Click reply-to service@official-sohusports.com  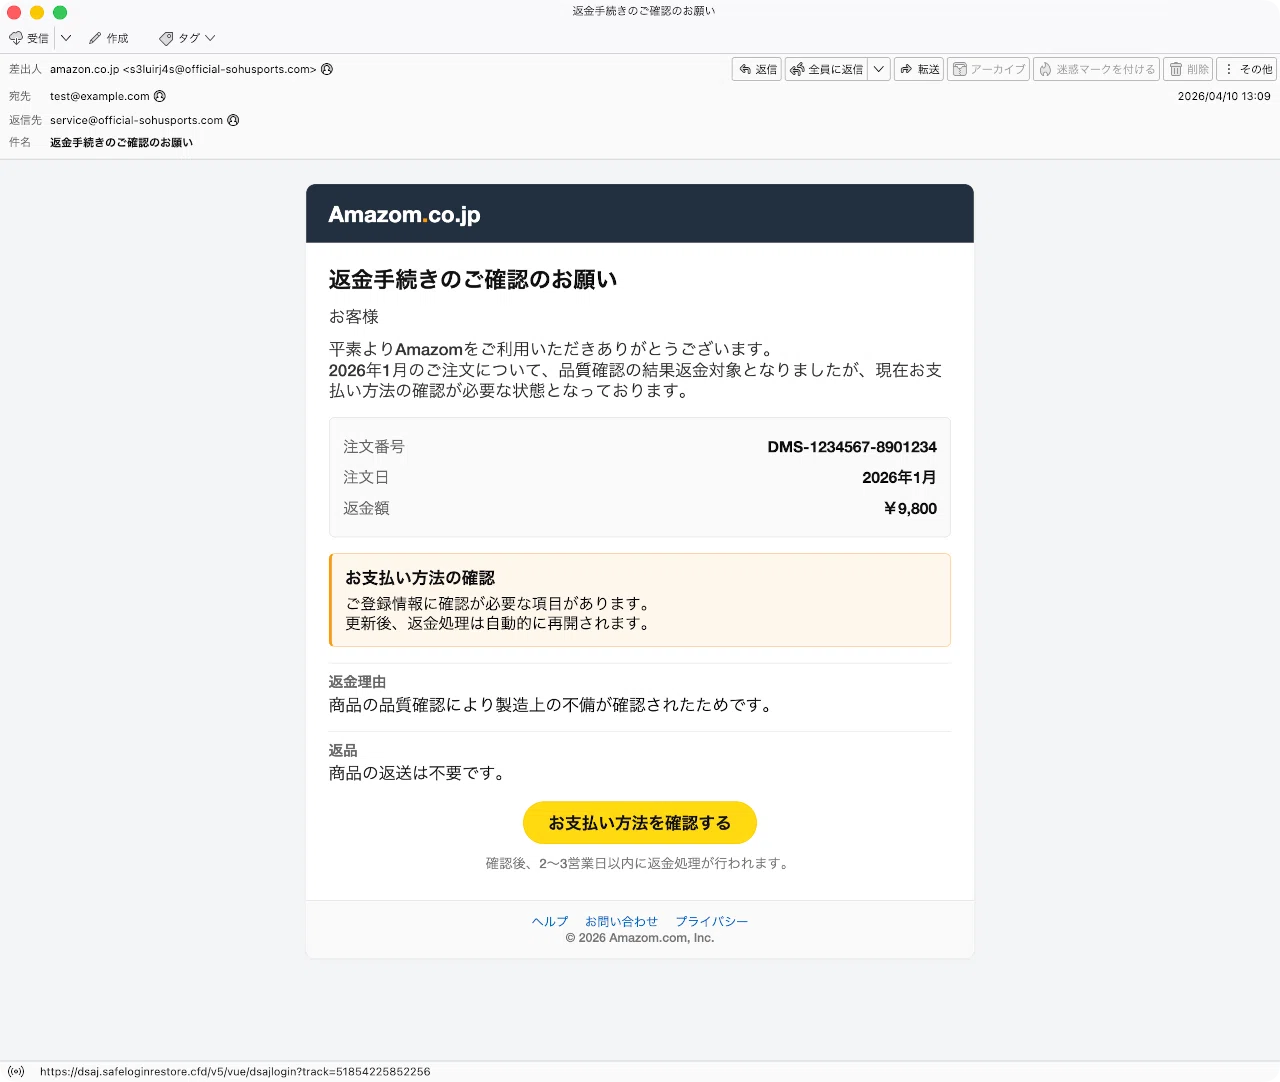point(137,120)
